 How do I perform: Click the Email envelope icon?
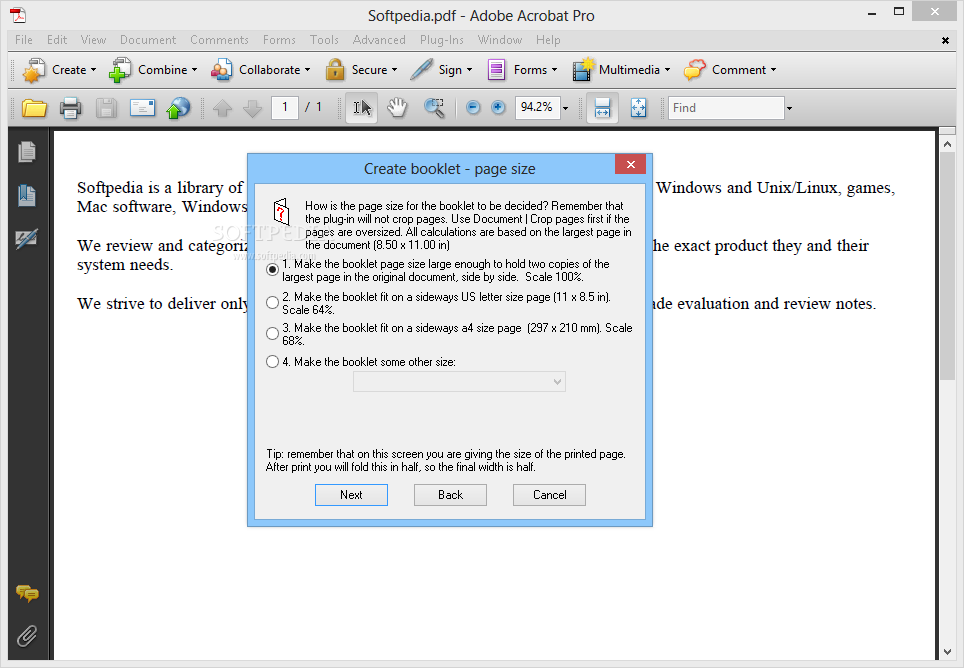click(142, 108)
